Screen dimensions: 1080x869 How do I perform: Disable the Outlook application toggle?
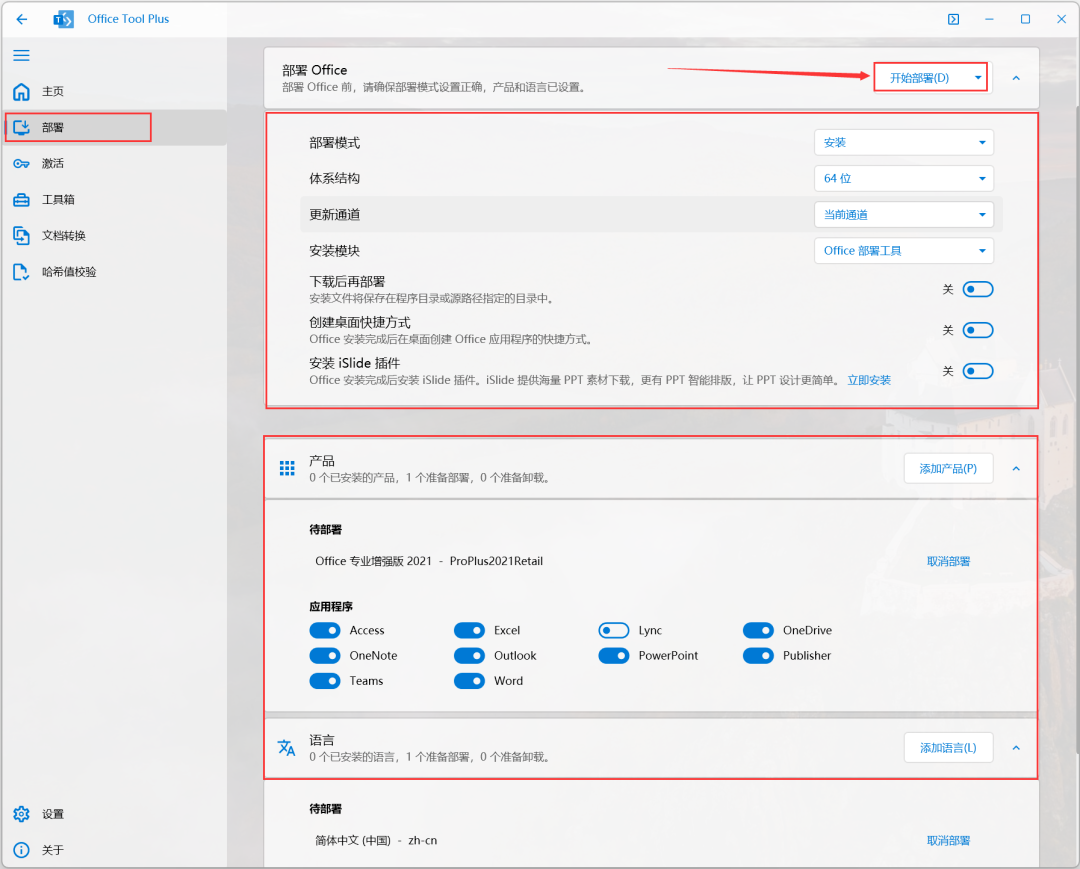pyautogui.click(x=469, y=656)
